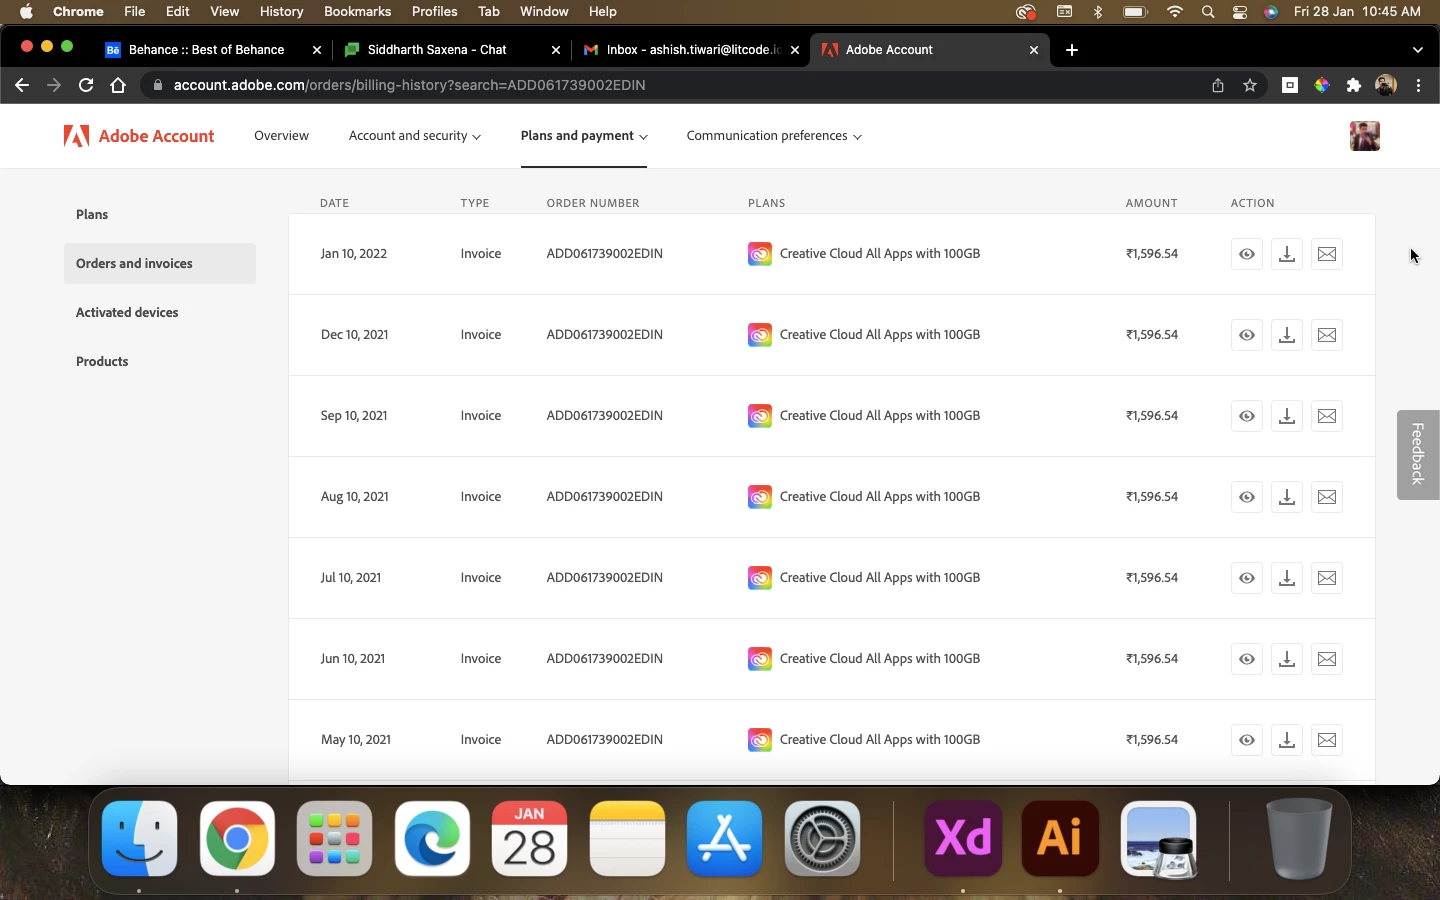The width and height of the screenshot is (1440, 900).
Task: Click the DATE column header
Action: coord(335,203)
